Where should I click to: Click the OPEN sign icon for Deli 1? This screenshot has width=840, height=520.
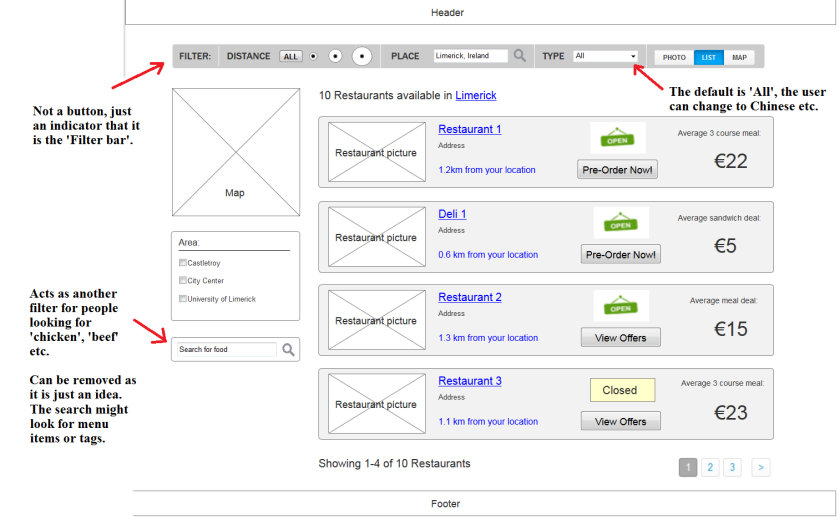tap(621, 223)
